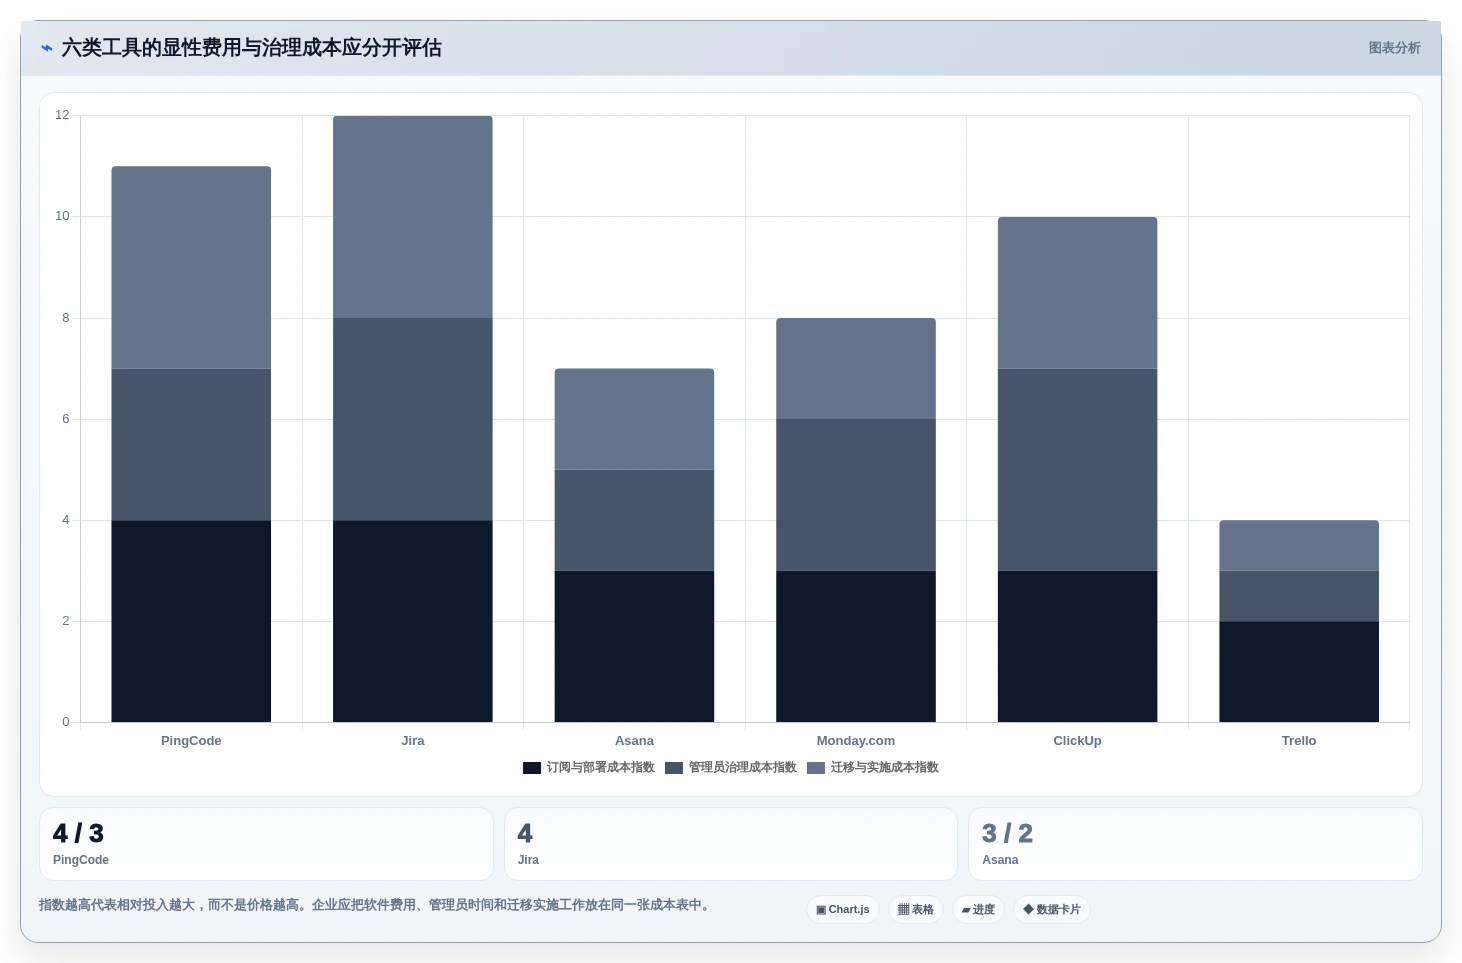Click the 迁移与实施成本指数 legend text
The height and width of the screenshot is (963, 1462).
pyautogui.click(x=885, y=768)
